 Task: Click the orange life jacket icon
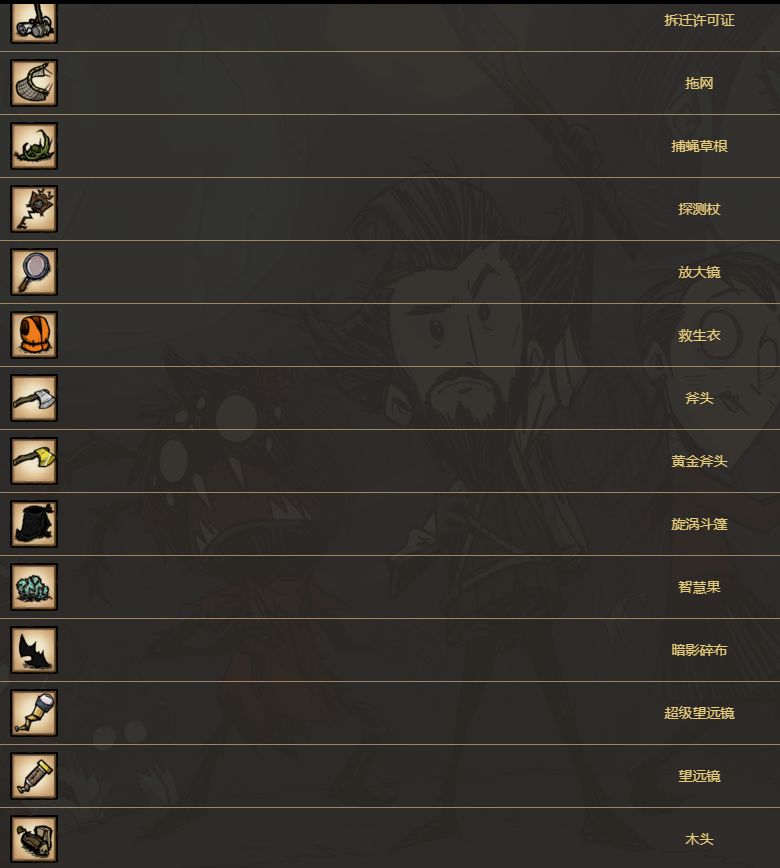[x=34, y=335]
